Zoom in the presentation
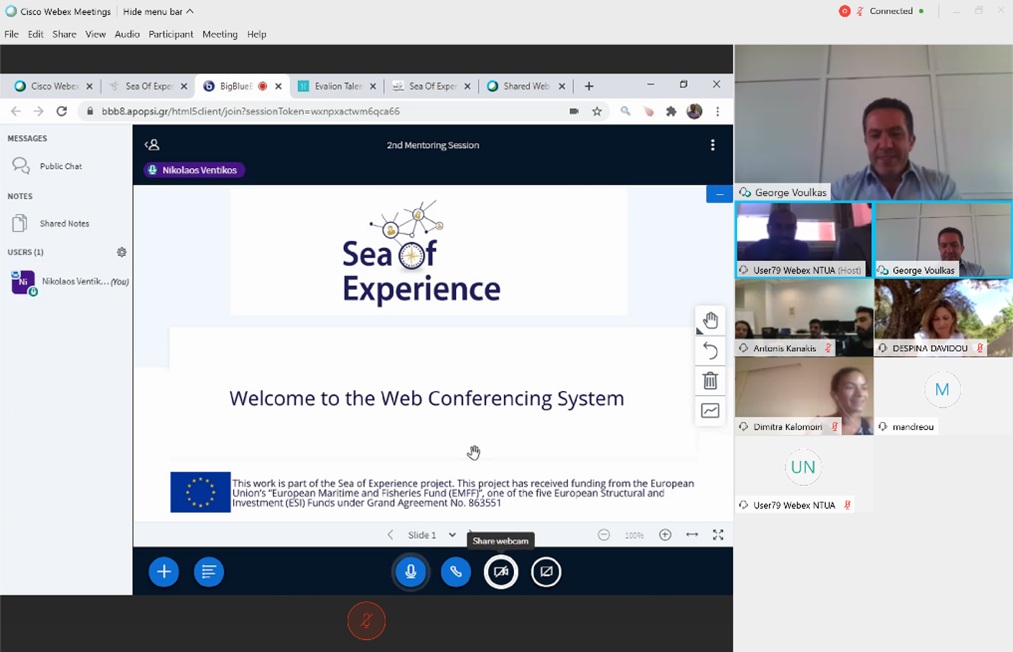 coord(665,535)
